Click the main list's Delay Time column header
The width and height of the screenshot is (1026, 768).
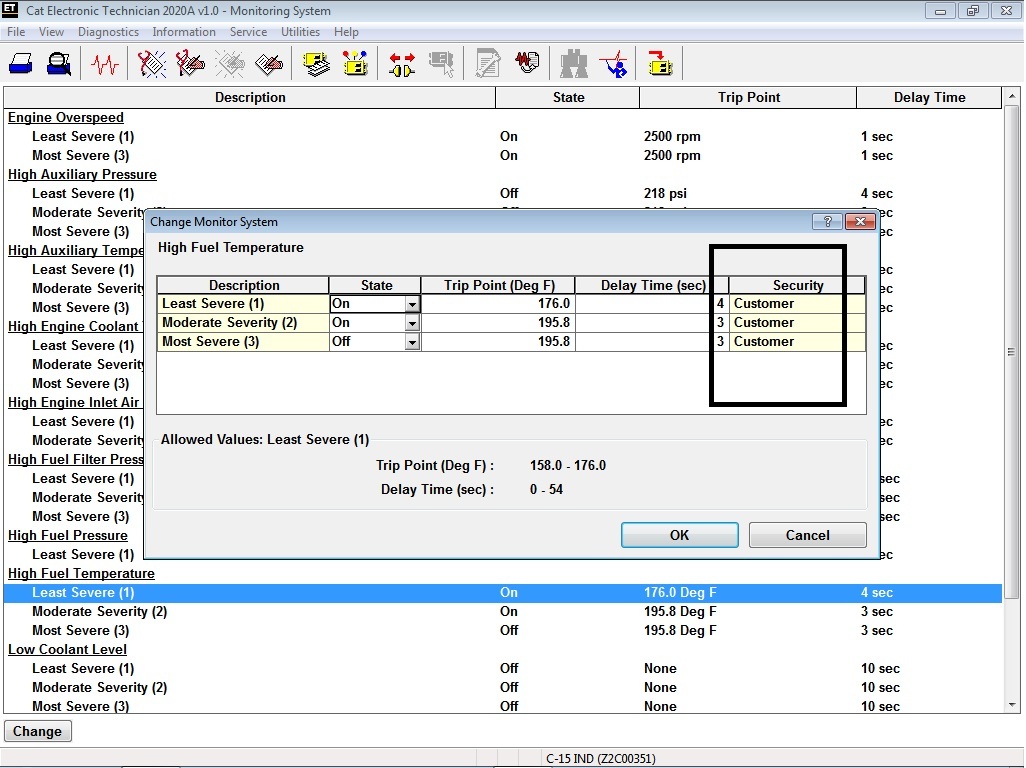(x=929, y=97)
